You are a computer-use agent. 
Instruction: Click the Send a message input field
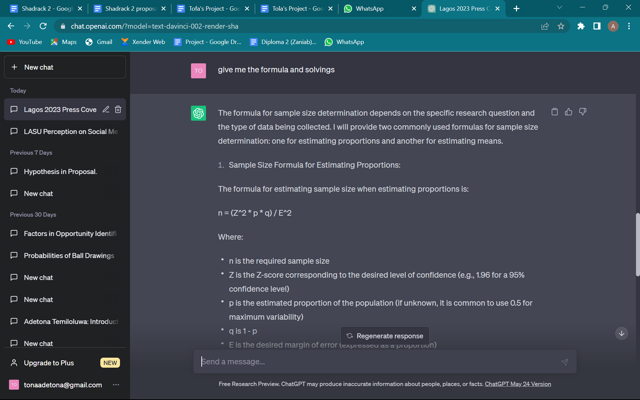pyautogui.click(x=375, y=362)
